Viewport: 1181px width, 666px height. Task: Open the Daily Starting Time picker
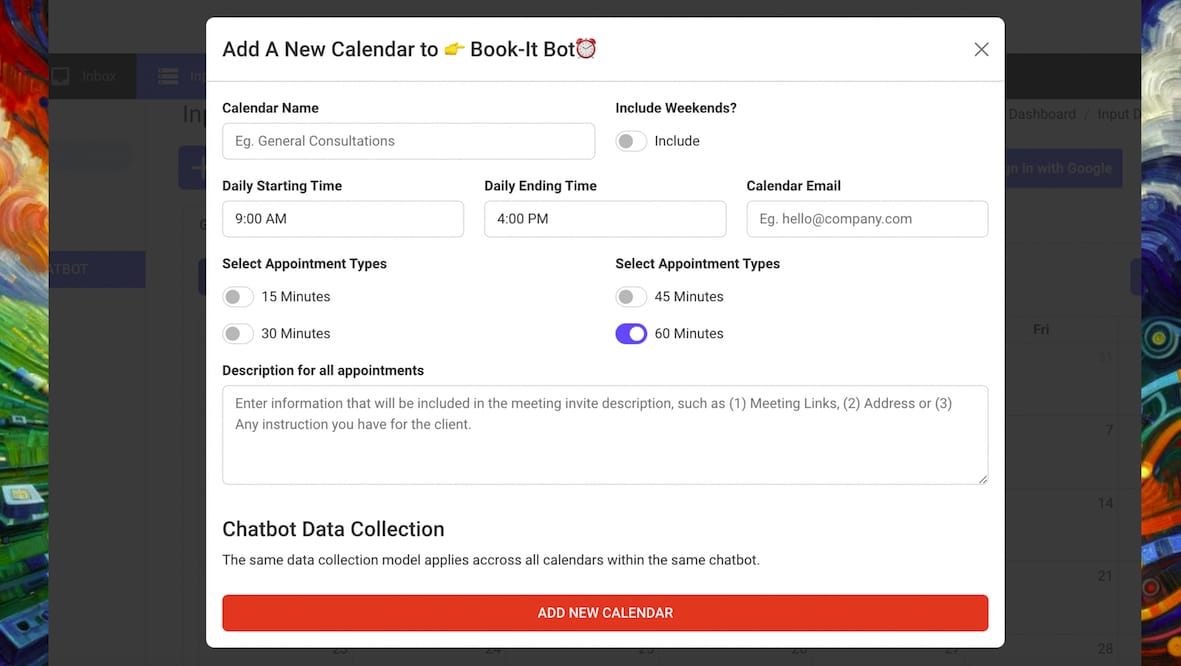click(x=343, y=219)
